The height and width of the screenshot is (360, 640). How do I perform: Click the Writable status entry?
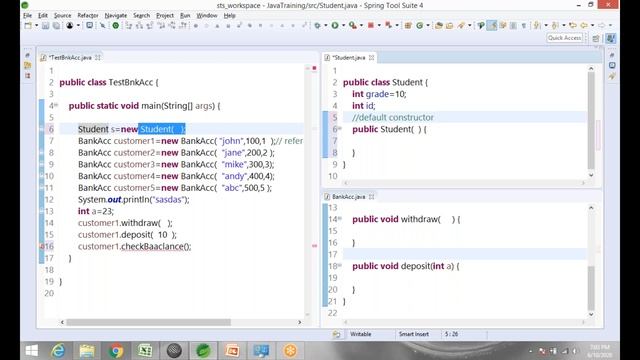tap(360, 334)
